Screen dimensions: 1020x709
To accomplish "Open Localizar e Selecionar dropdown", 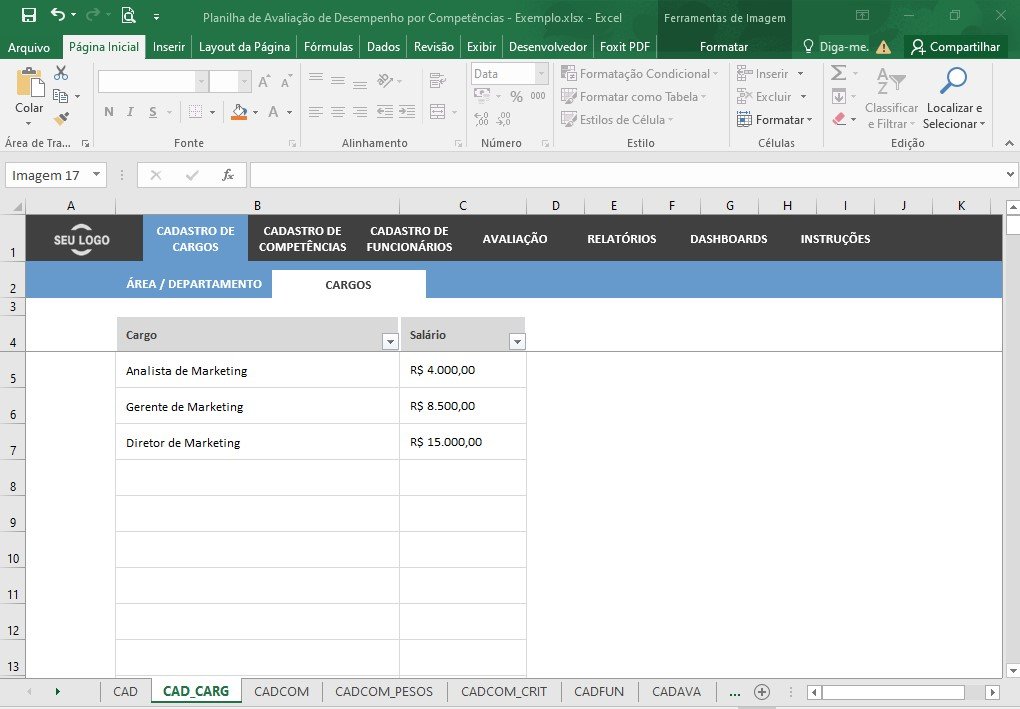I will pos(954,98).
